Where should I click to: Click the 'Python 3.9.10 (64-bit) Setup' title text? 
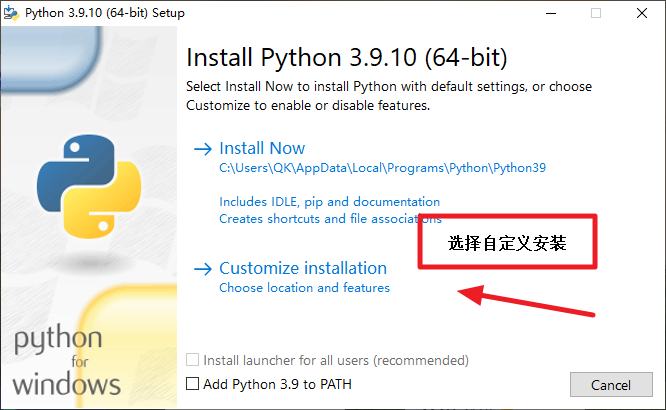[105, 13]
